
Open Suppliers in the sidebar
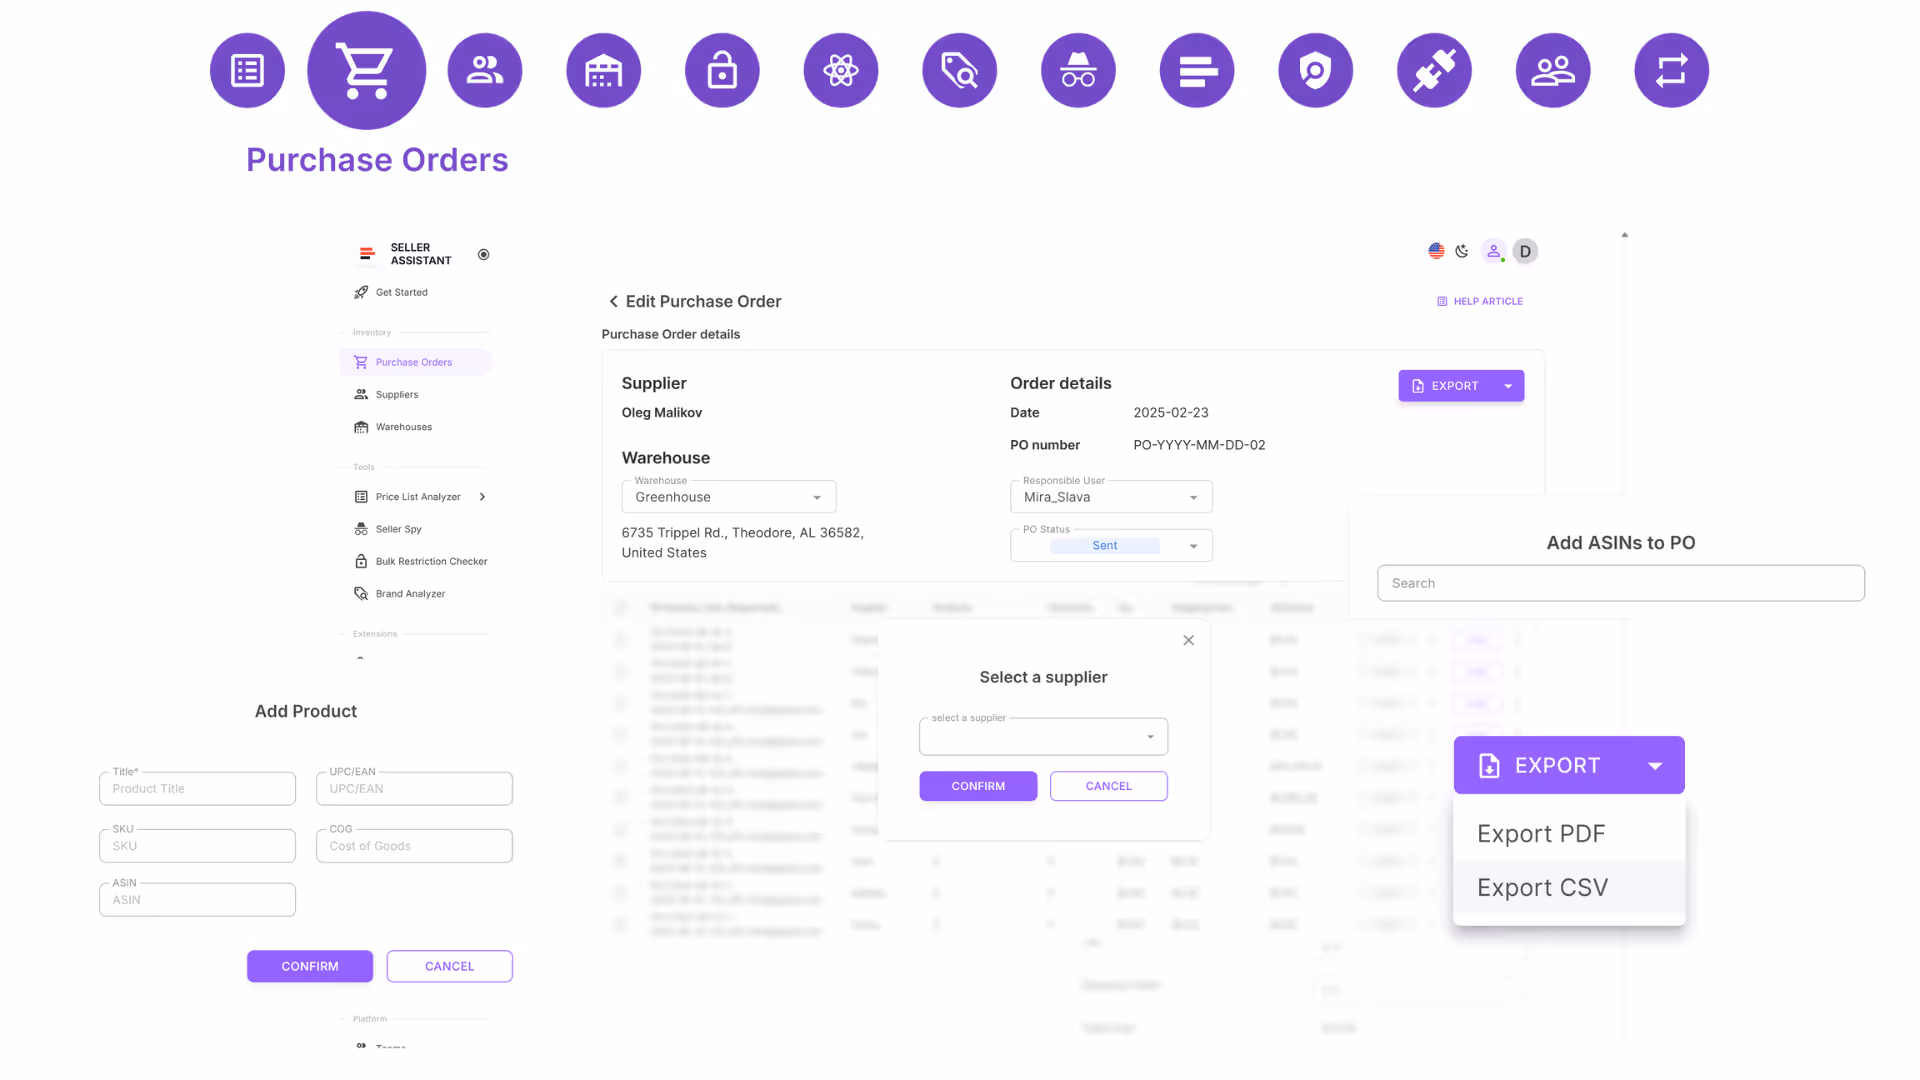[397, 395]
